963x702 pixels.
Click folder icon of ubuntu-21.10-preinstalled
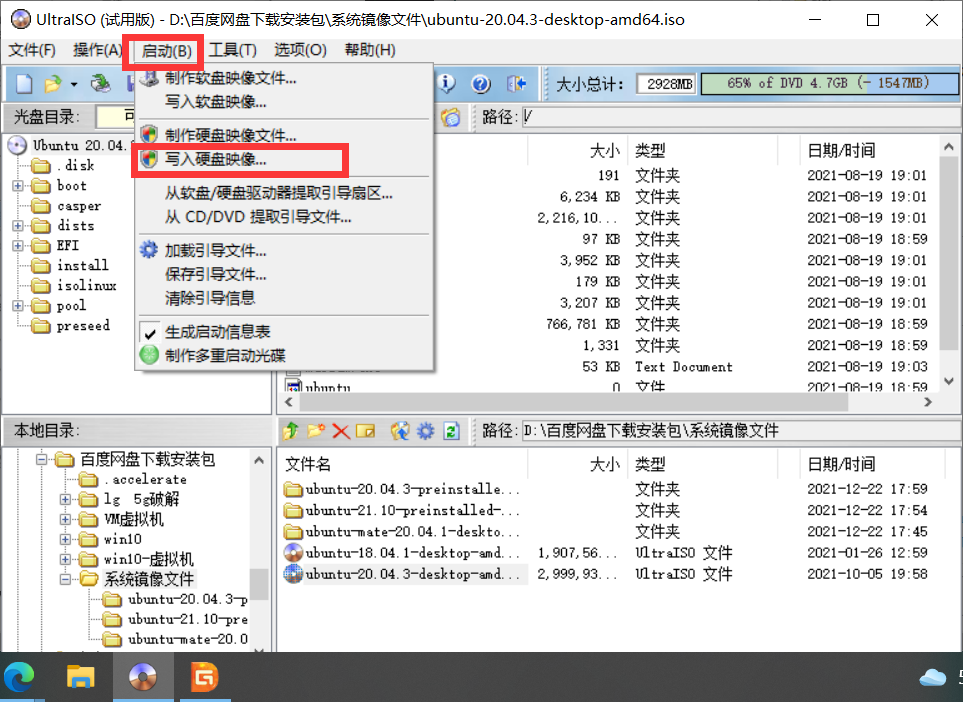coord(293,510)
